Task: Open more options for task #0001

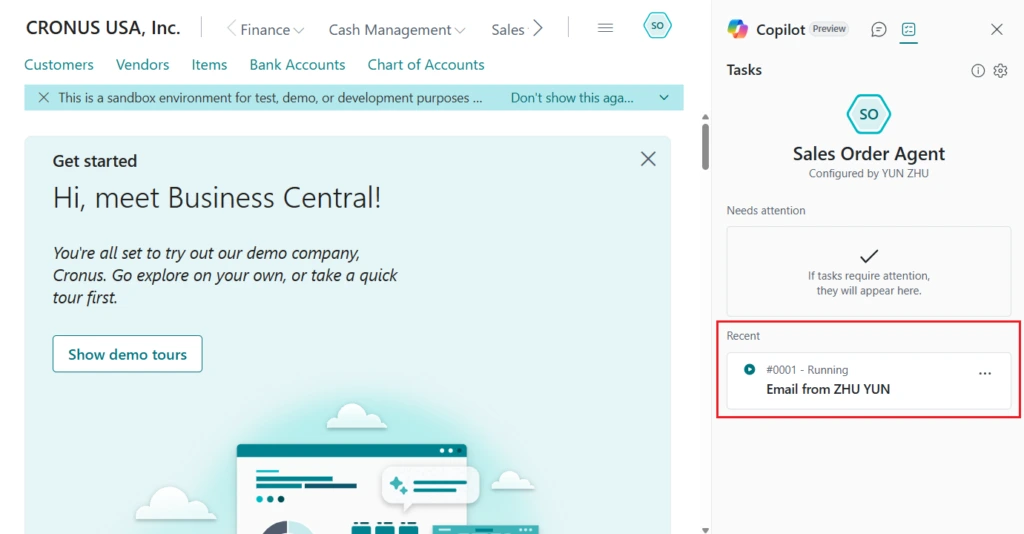Action: click(985, 374)
